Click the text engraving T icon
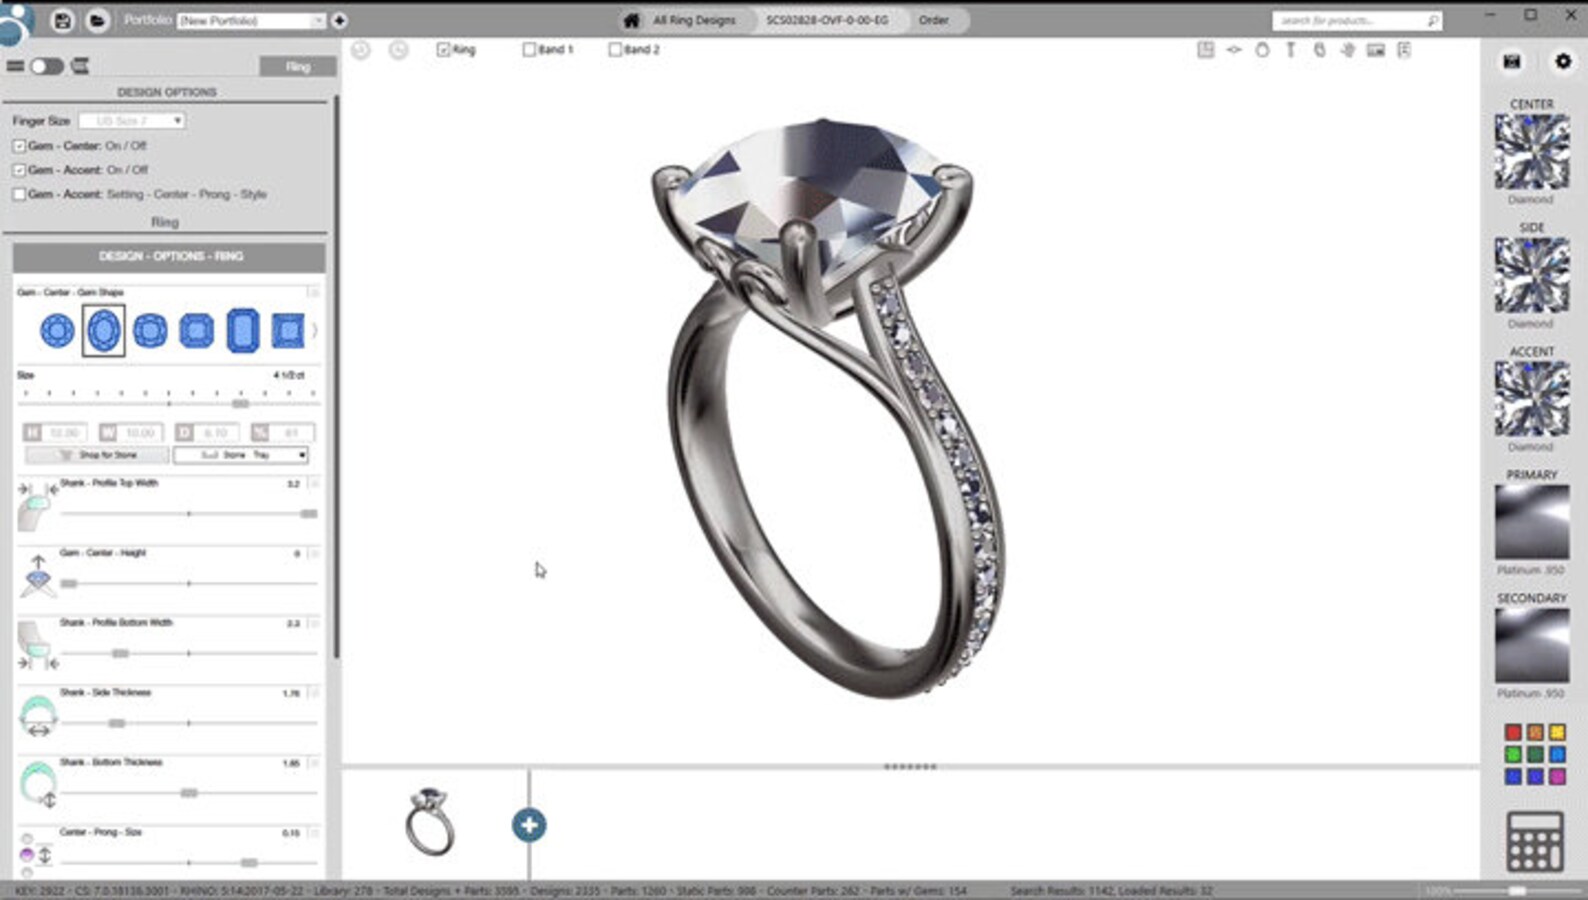 (x=1290, y=49)
